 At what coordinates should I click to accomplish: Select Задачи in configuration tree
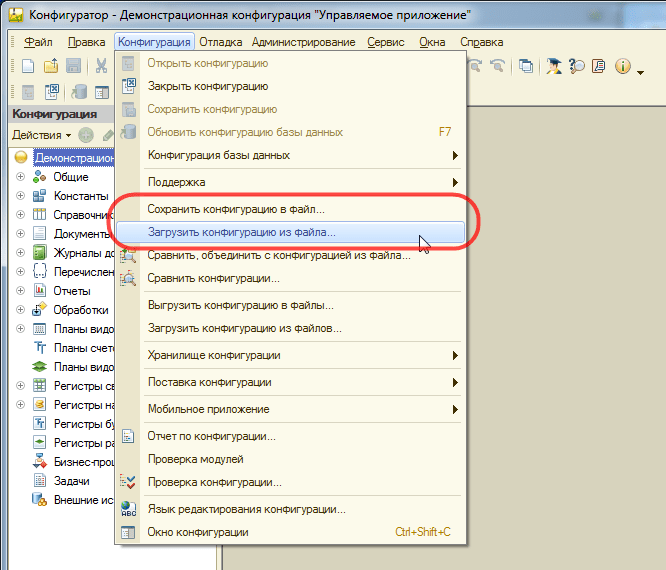coord(71,481)
